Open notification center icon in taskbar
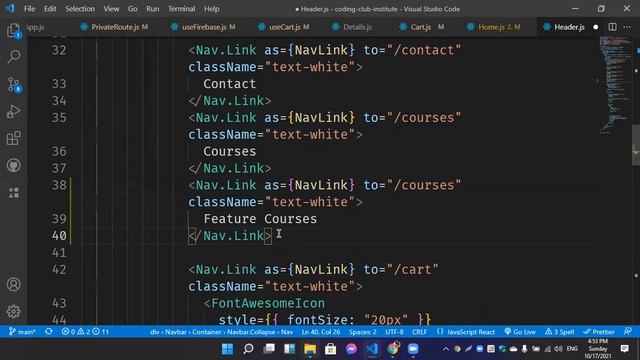Image resolution: width=640 pixels, height=360 pixels. (x=624, y=349)
